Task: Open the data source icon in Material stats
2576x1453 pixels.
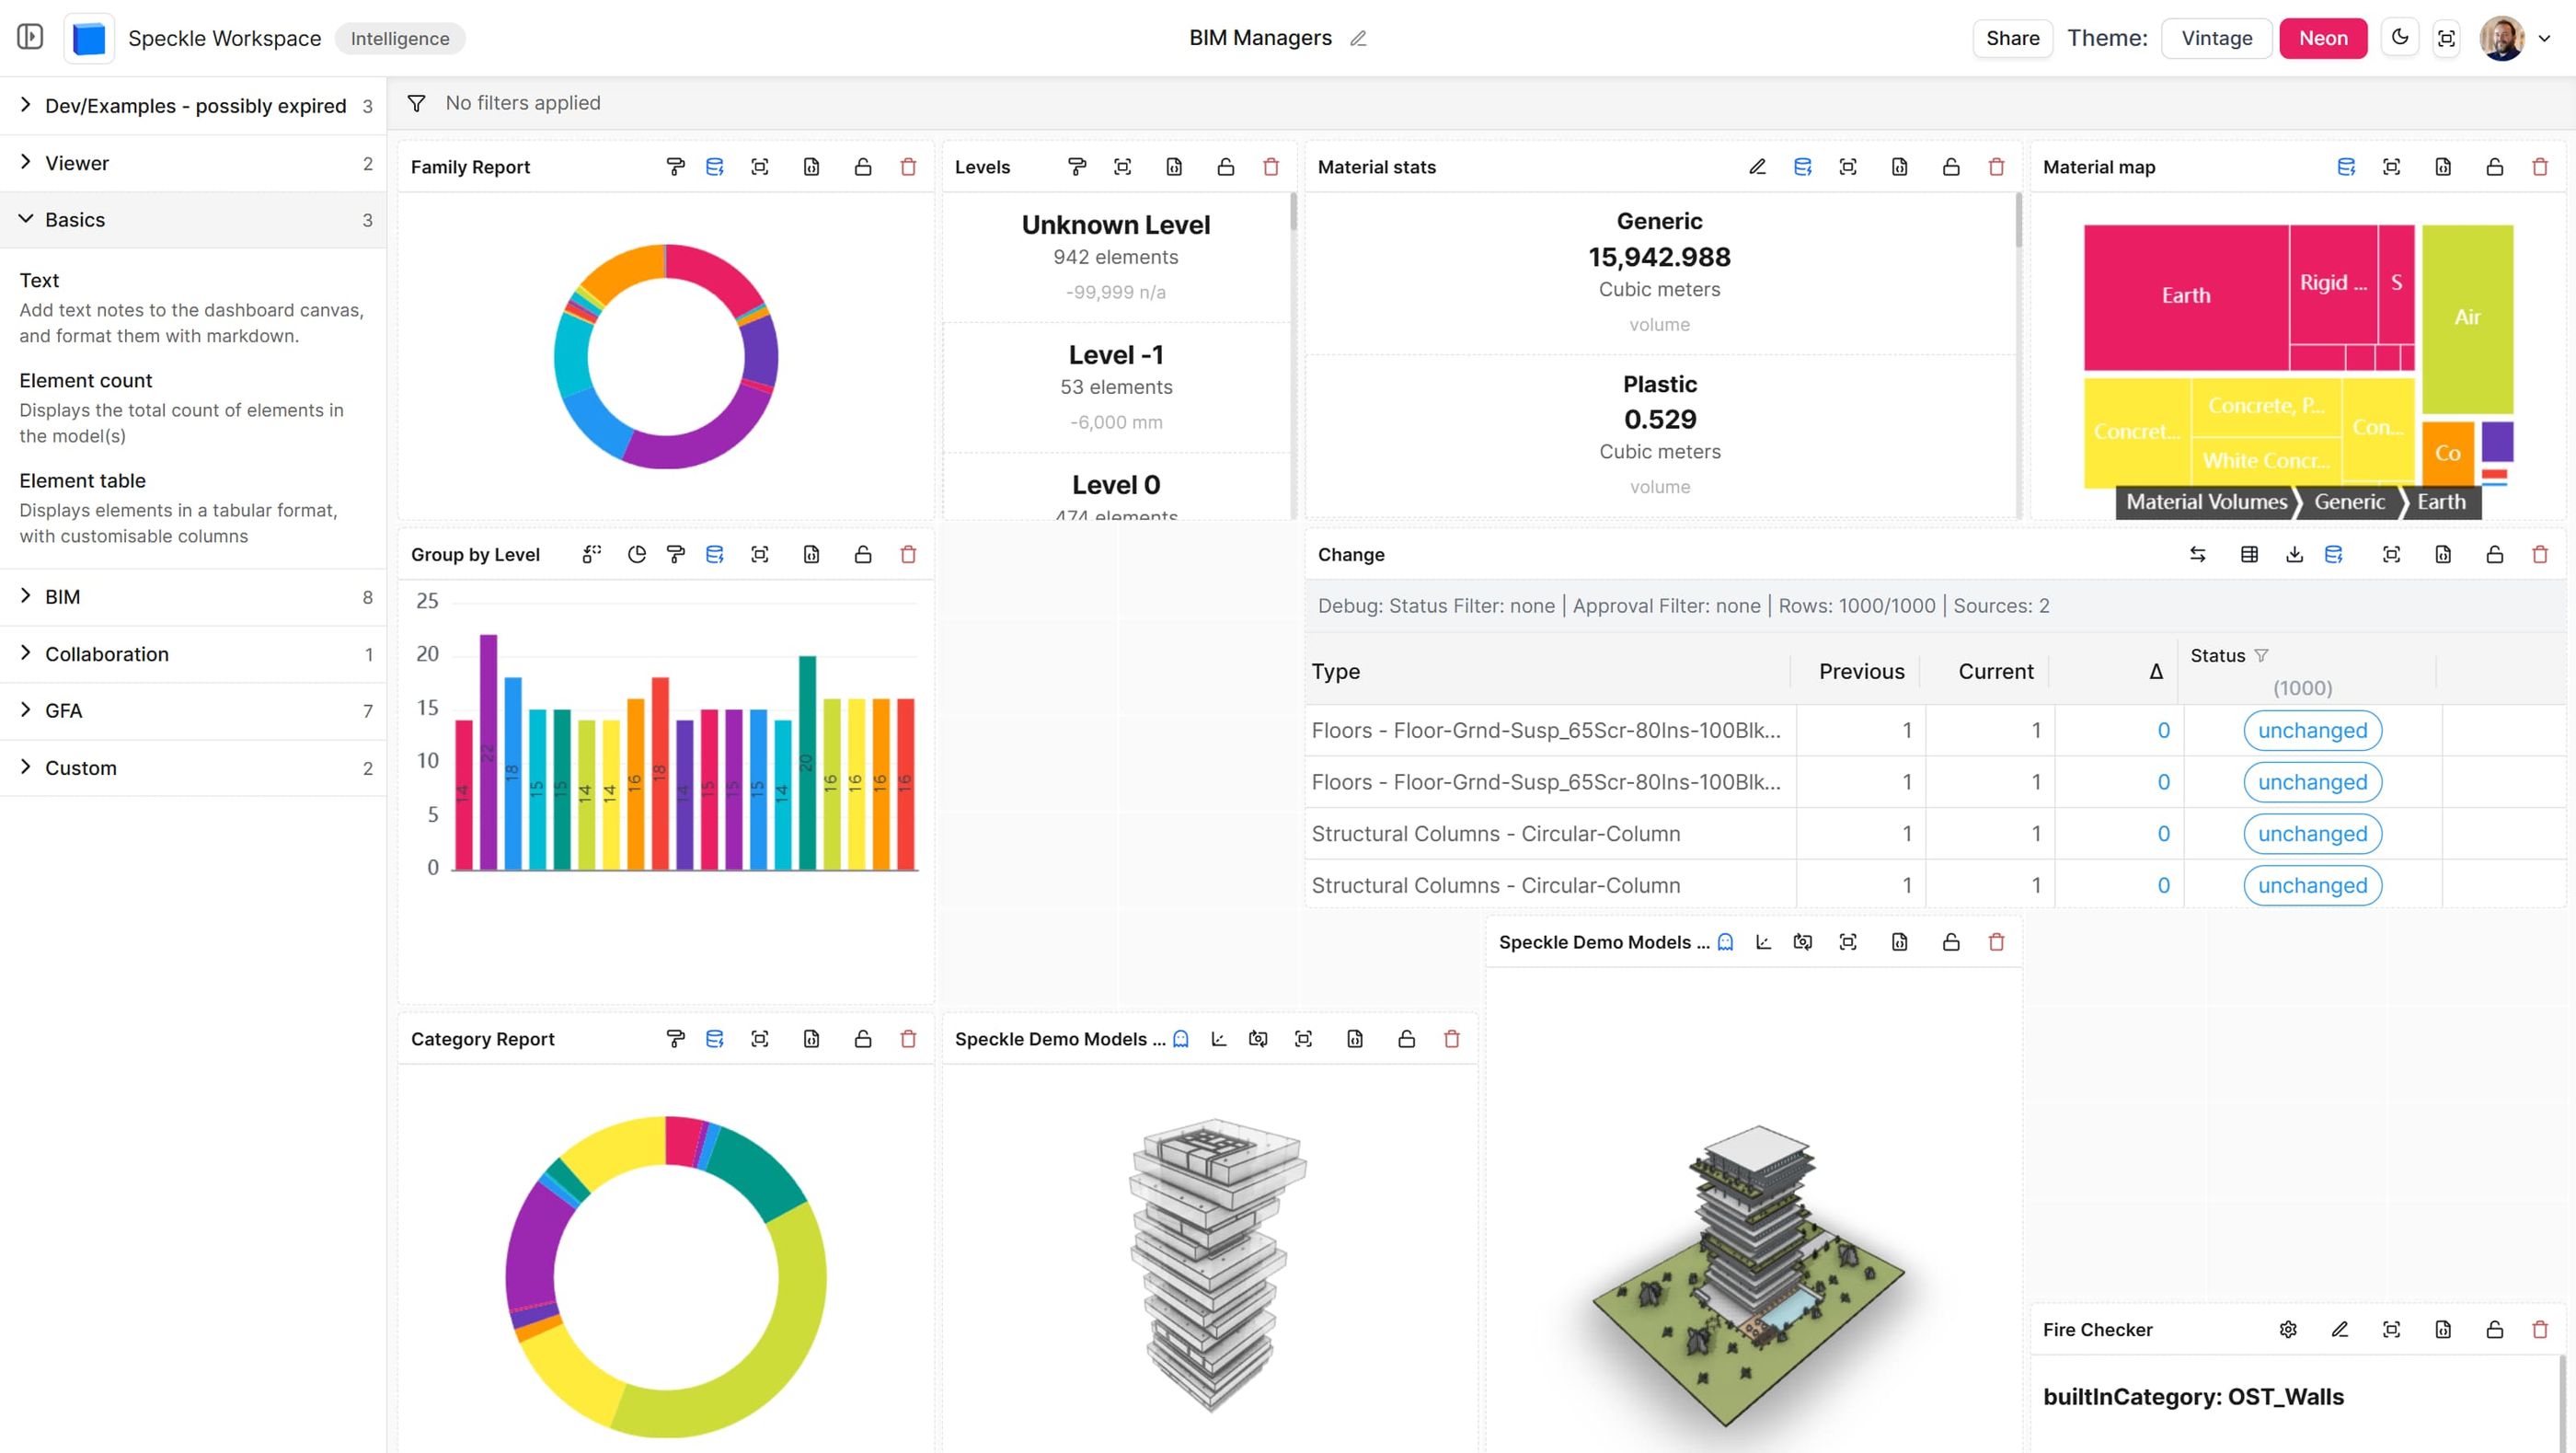Action: [x=1802, y=167]
